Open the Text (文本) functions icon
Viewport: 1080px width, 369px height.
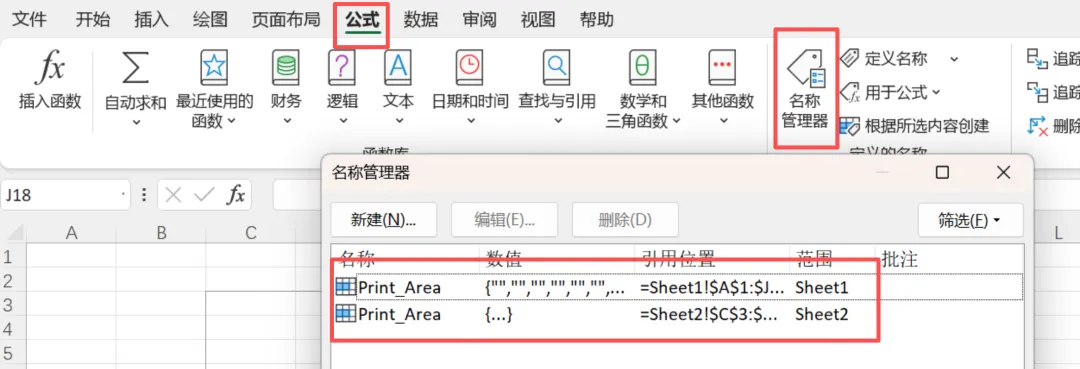(397, 67)
